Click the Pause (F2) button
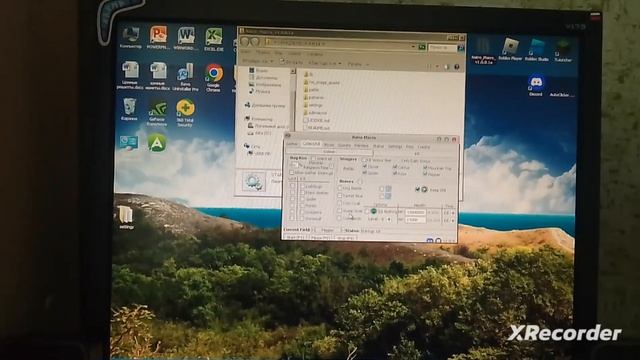This screenshot has width=640, height=360. 320,238
